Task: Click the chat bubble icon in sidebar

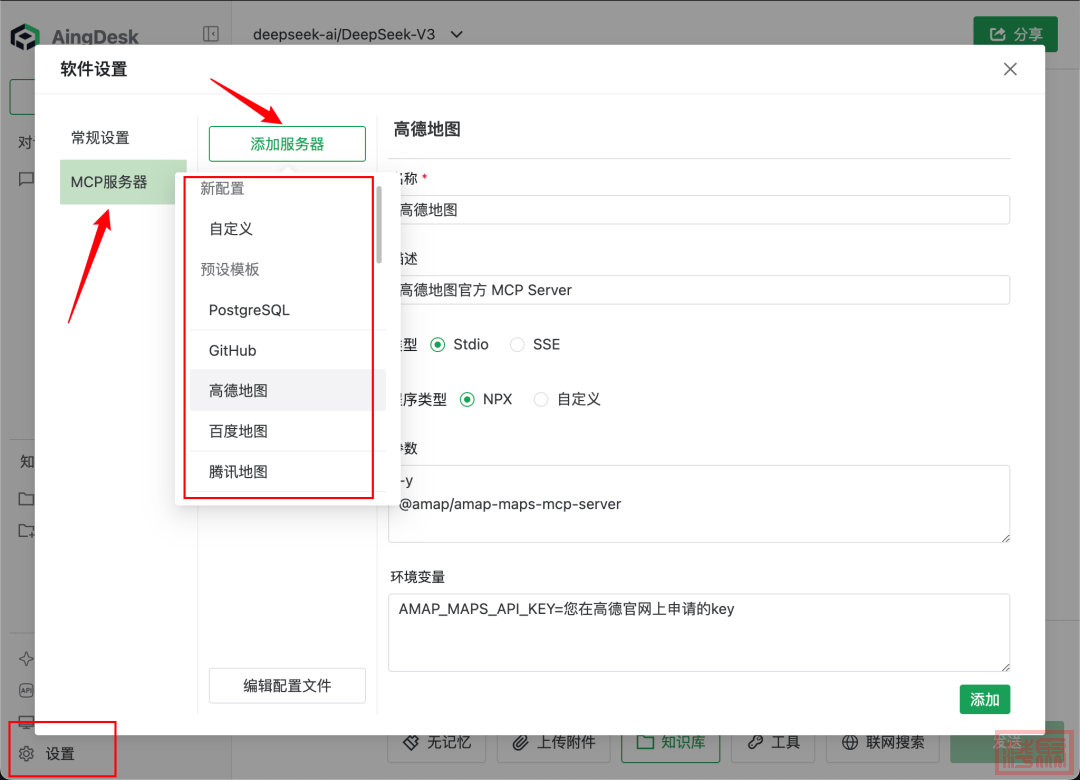Action: 26,180
